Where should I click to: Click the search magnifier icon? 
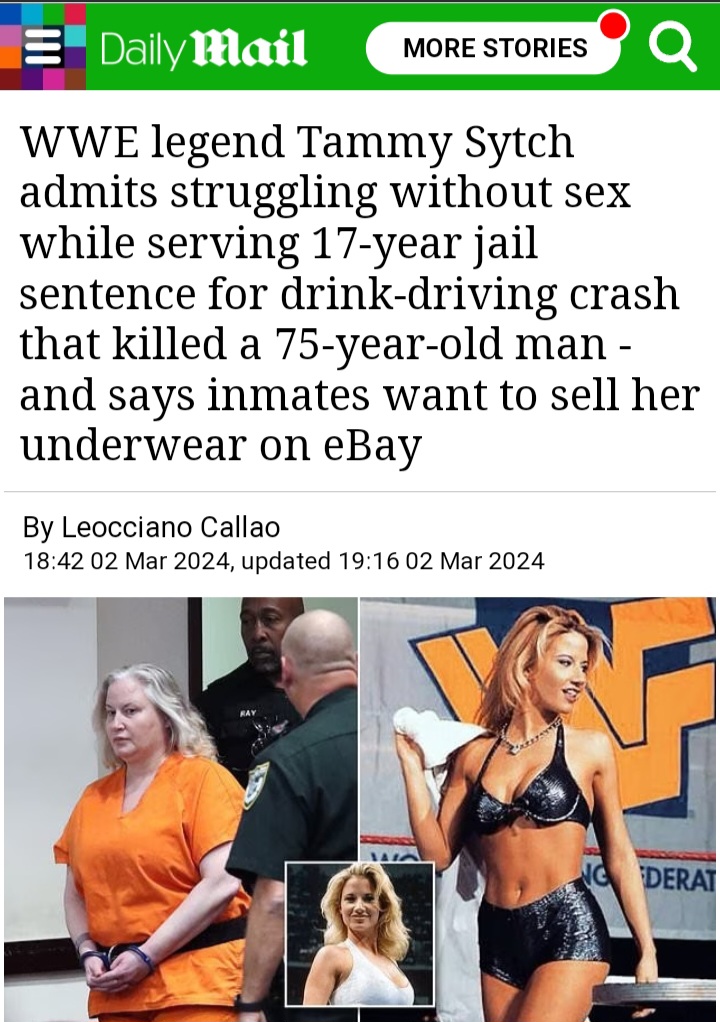point(672,48)
